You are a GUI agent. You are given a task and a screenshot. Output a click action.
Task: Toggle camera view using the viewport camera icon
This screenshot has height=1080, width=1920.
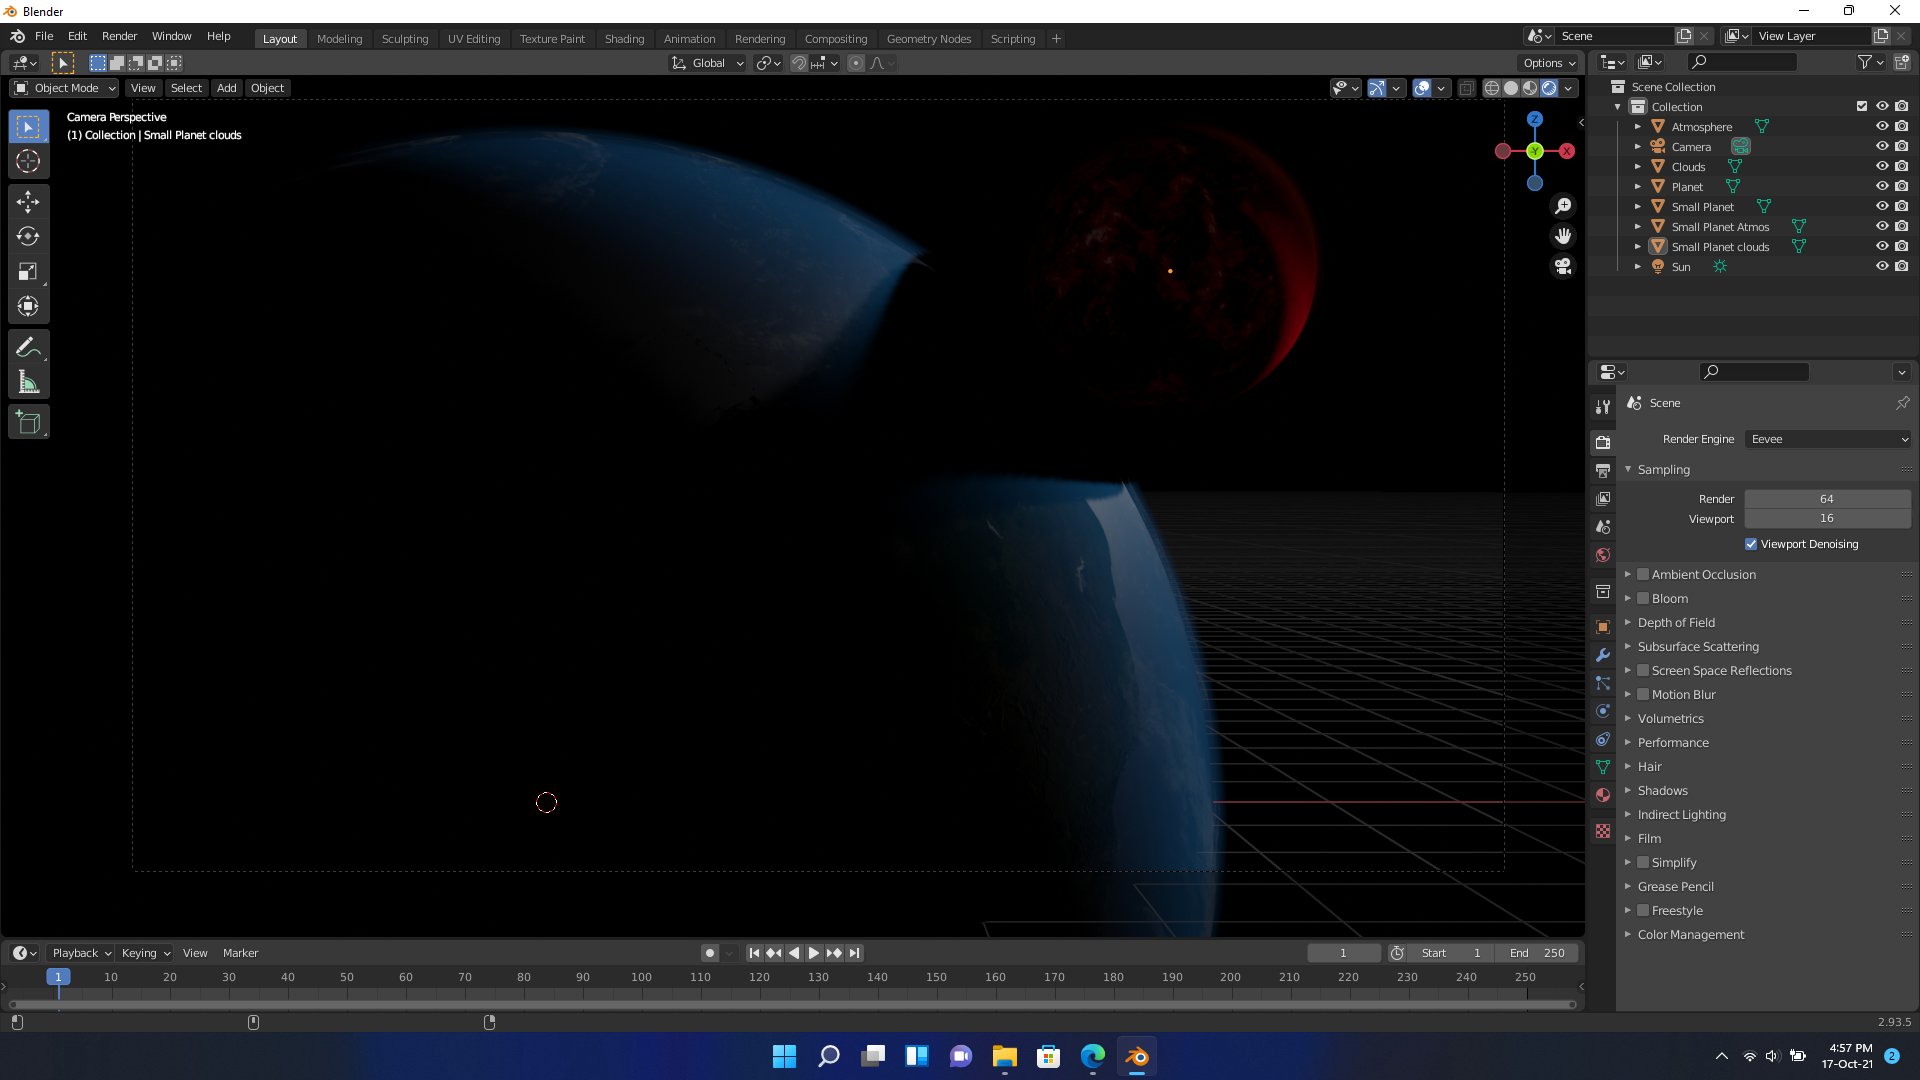pos(1563,267)
